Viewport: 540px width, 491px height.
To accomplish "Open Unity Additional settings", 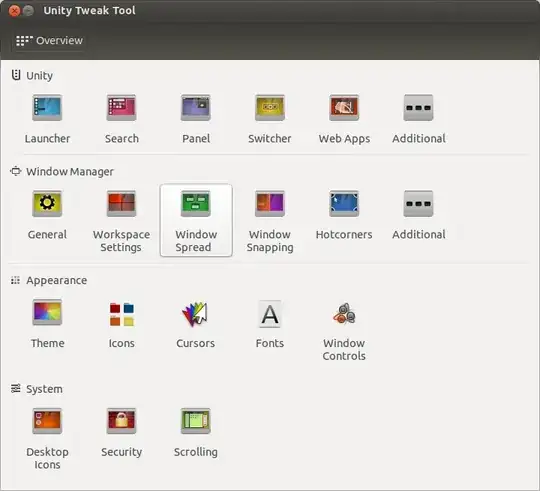I will tap(418, 119).
